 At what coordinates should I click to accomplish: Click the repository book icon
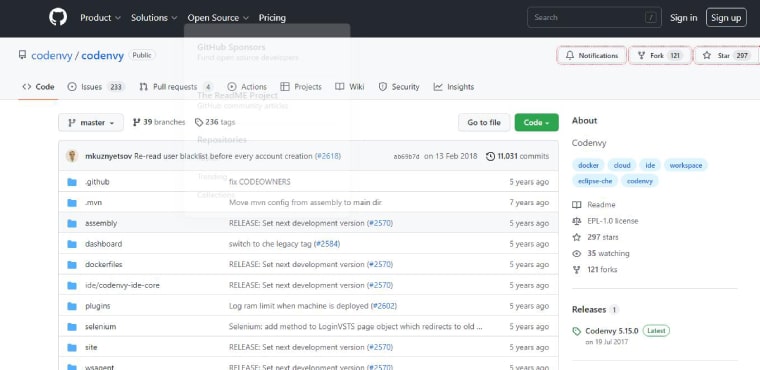click(22, 55)
